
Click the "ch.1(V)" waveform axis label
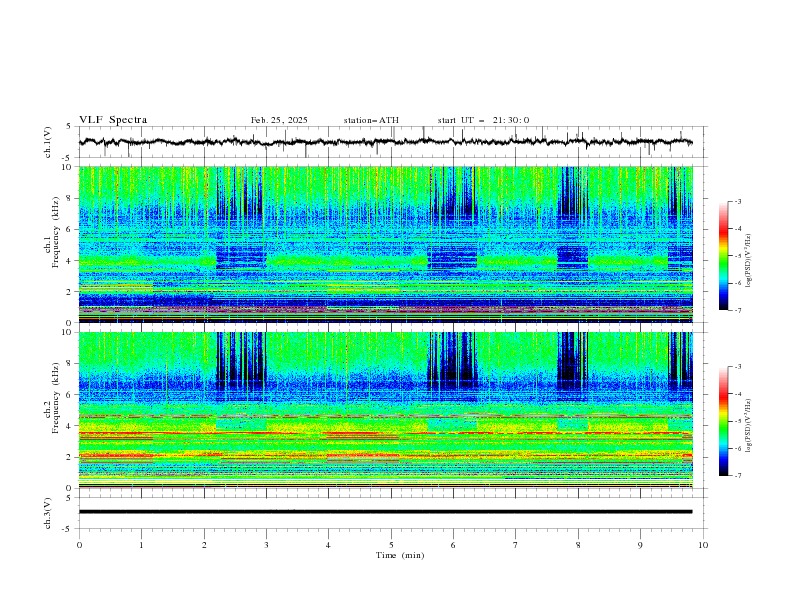[x=48, y=142]
